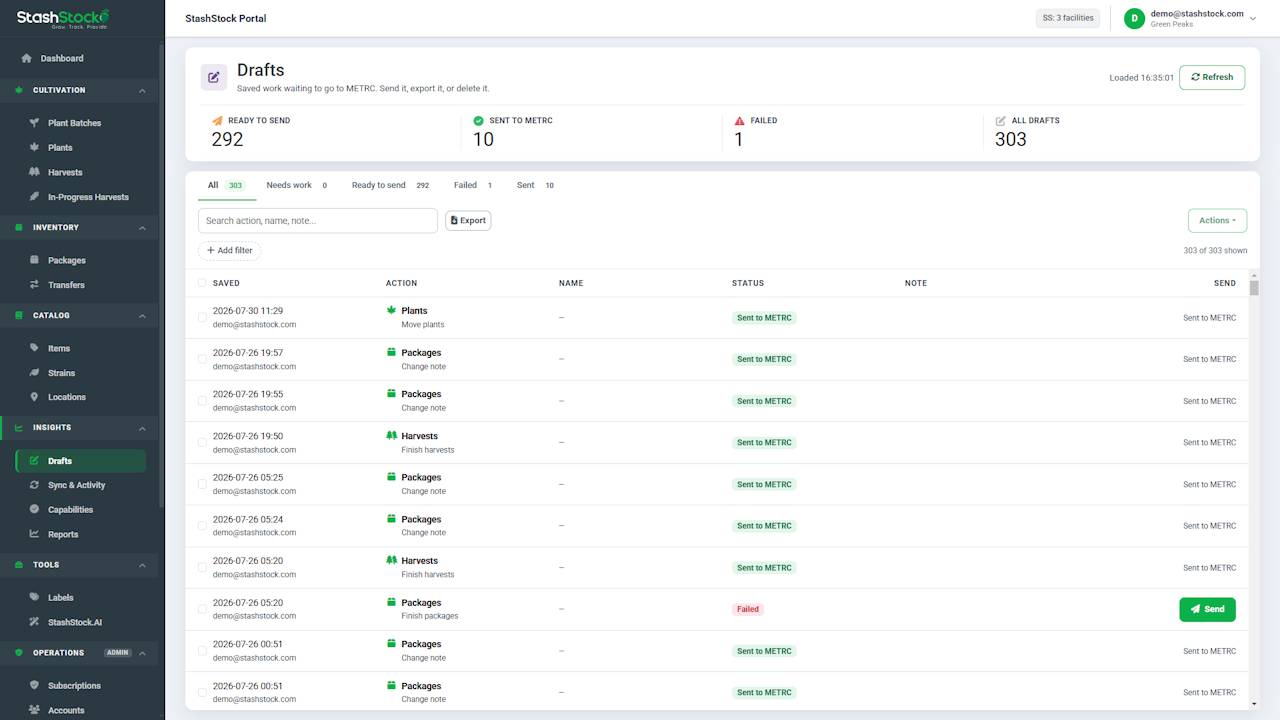The image size is (1280, 720).
Task: Click the Plant Batches sidebar icon
Action: click(x=34, y=123)
